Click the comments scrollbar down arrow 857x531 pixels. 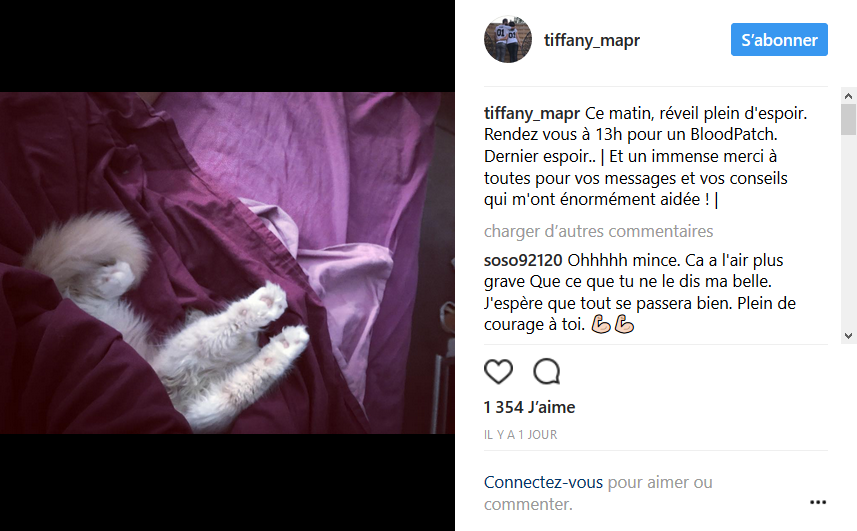[x=848, y=336]
